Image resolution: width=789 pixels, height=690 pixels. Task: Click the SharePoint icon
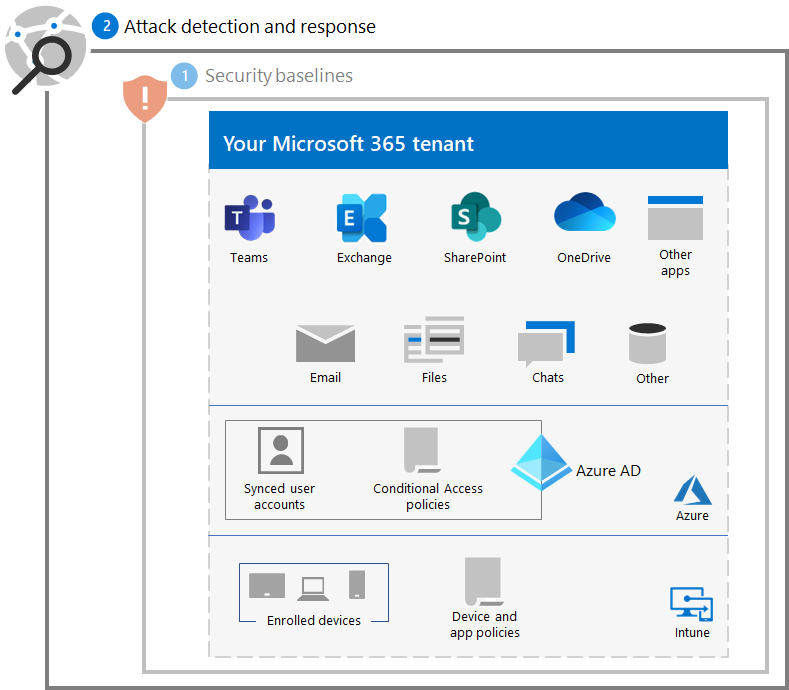tap(475, 218)
